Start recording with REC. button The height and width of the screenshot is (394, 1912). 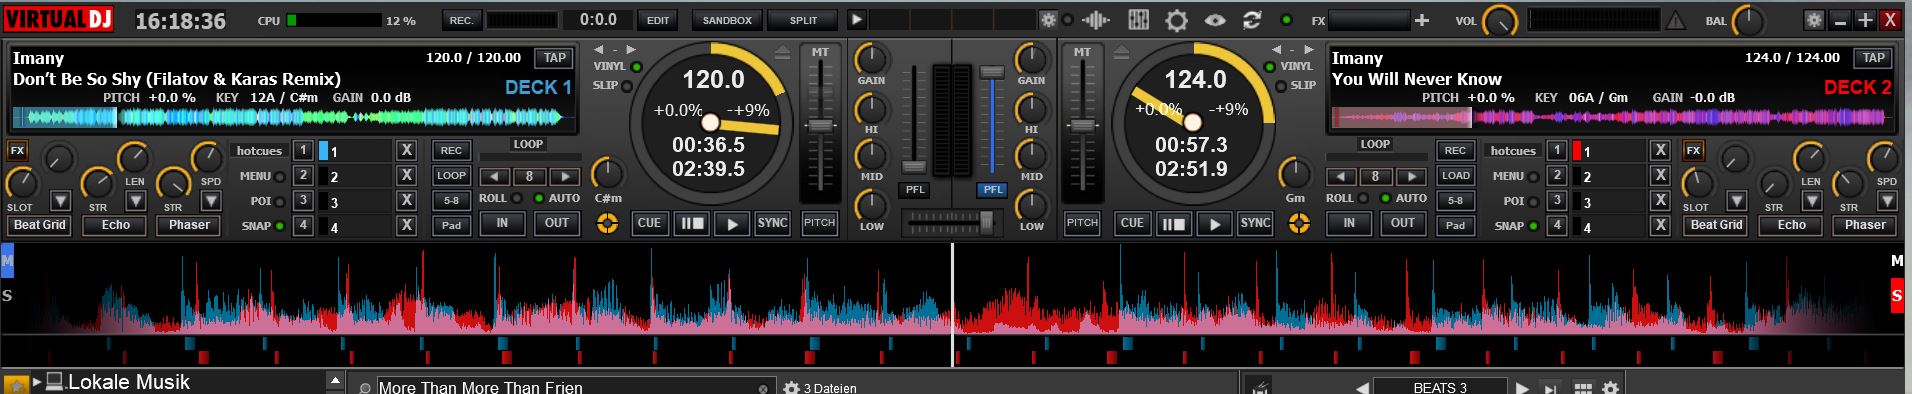(x=461, y=20)
